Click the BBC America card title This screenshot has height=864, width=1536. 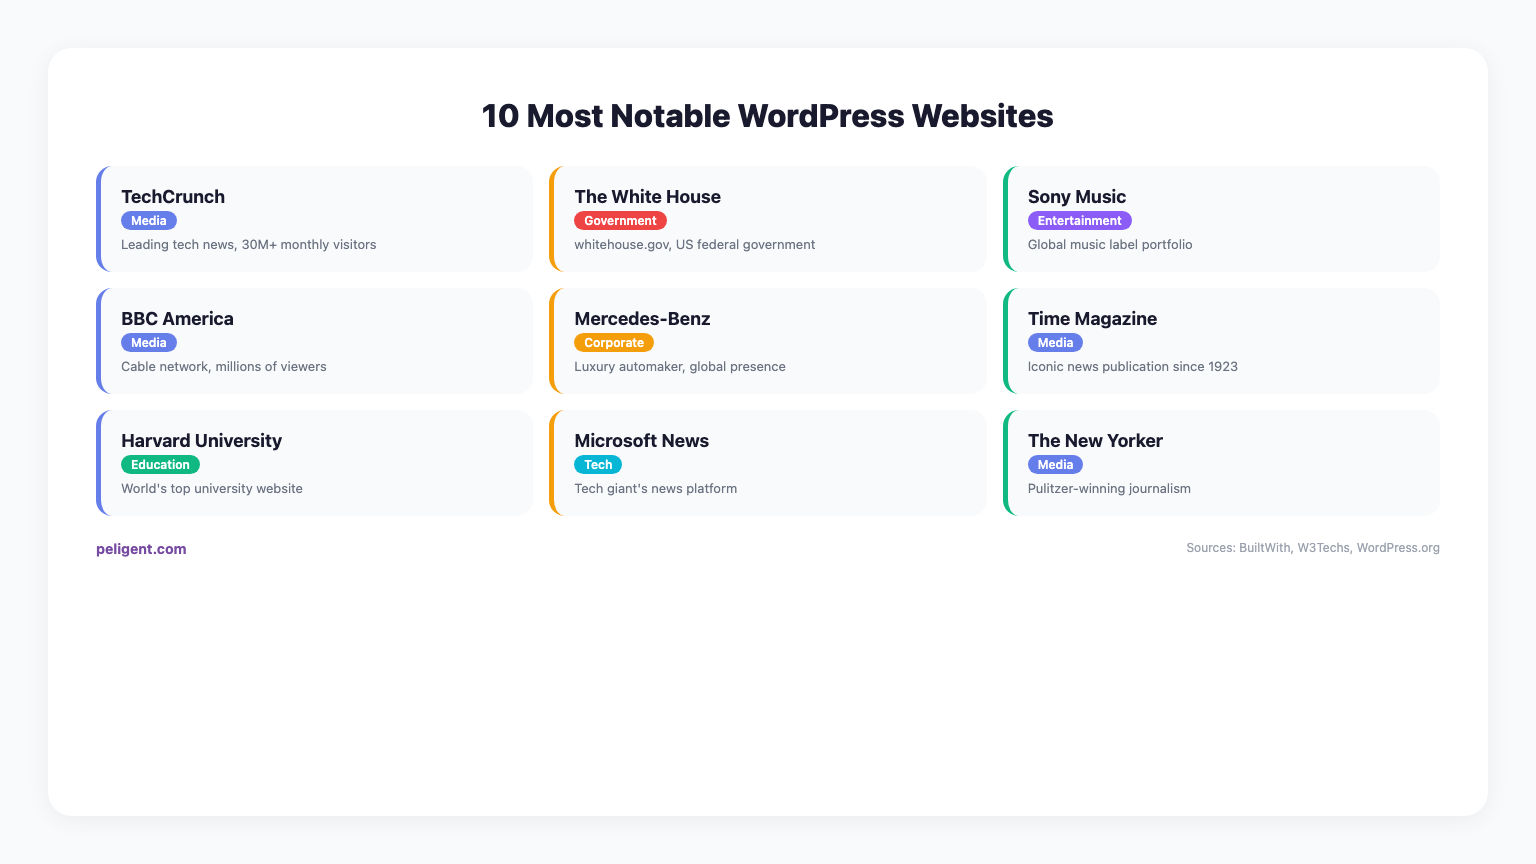pyautogui.click(x=177, y=319)
